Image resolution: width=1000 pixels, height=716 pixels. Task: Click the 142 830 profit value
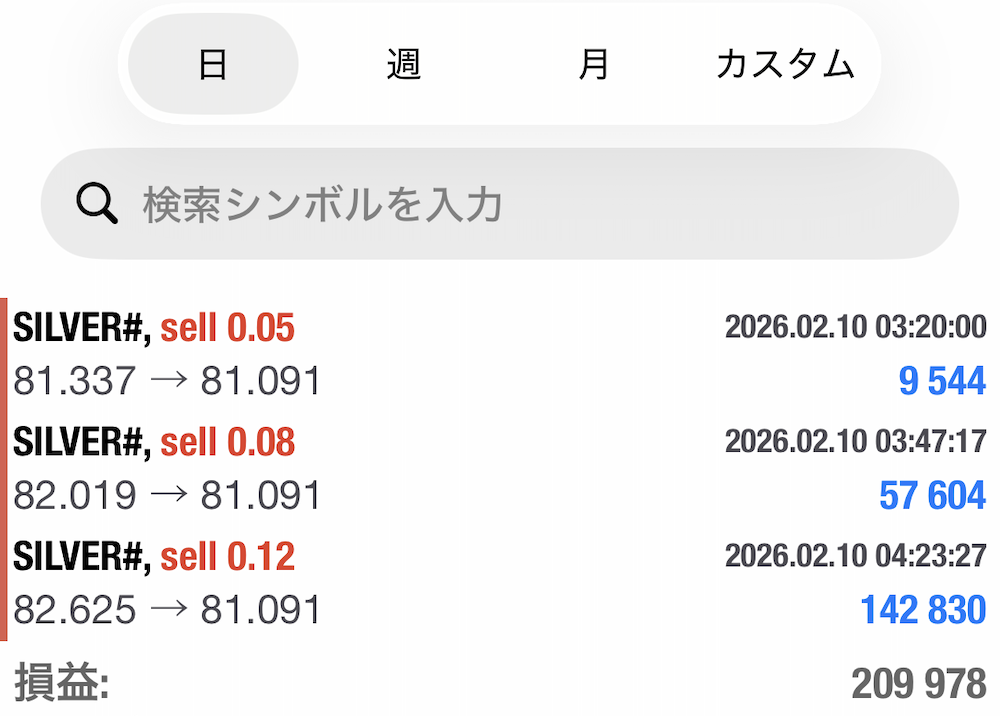coord(923,609)
